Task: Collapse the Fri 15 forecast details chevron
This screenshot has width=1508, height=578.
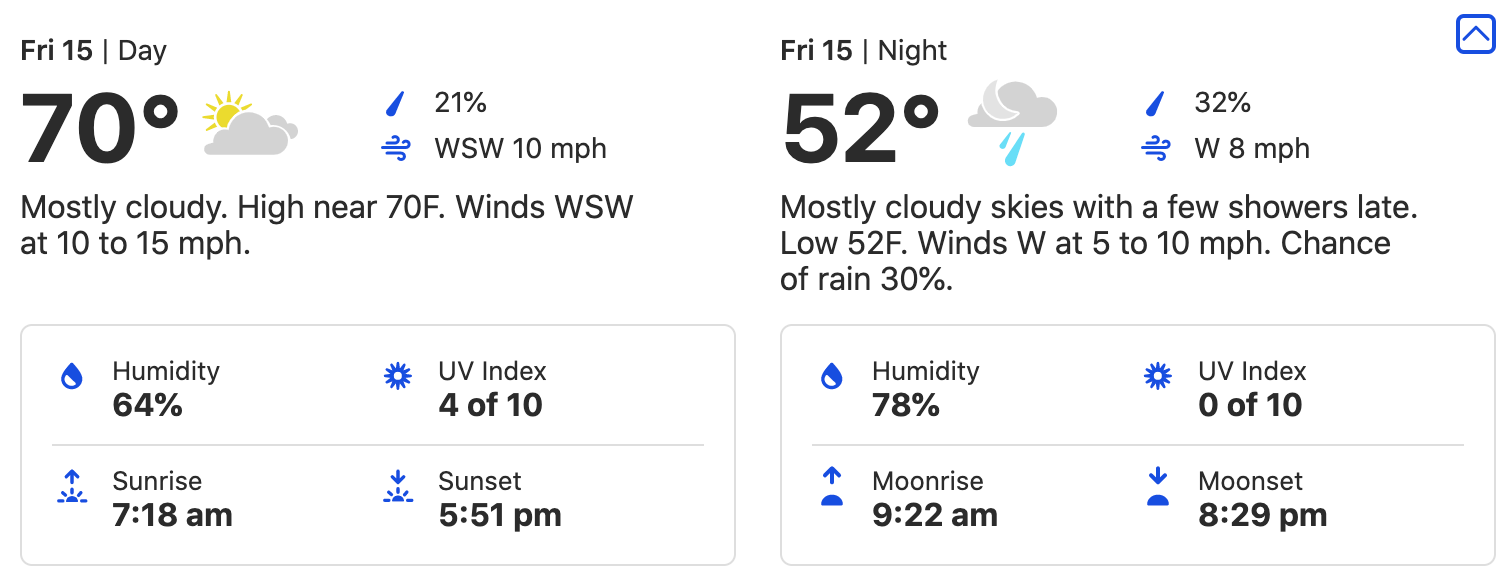Action: click(x=1475, y=35)
